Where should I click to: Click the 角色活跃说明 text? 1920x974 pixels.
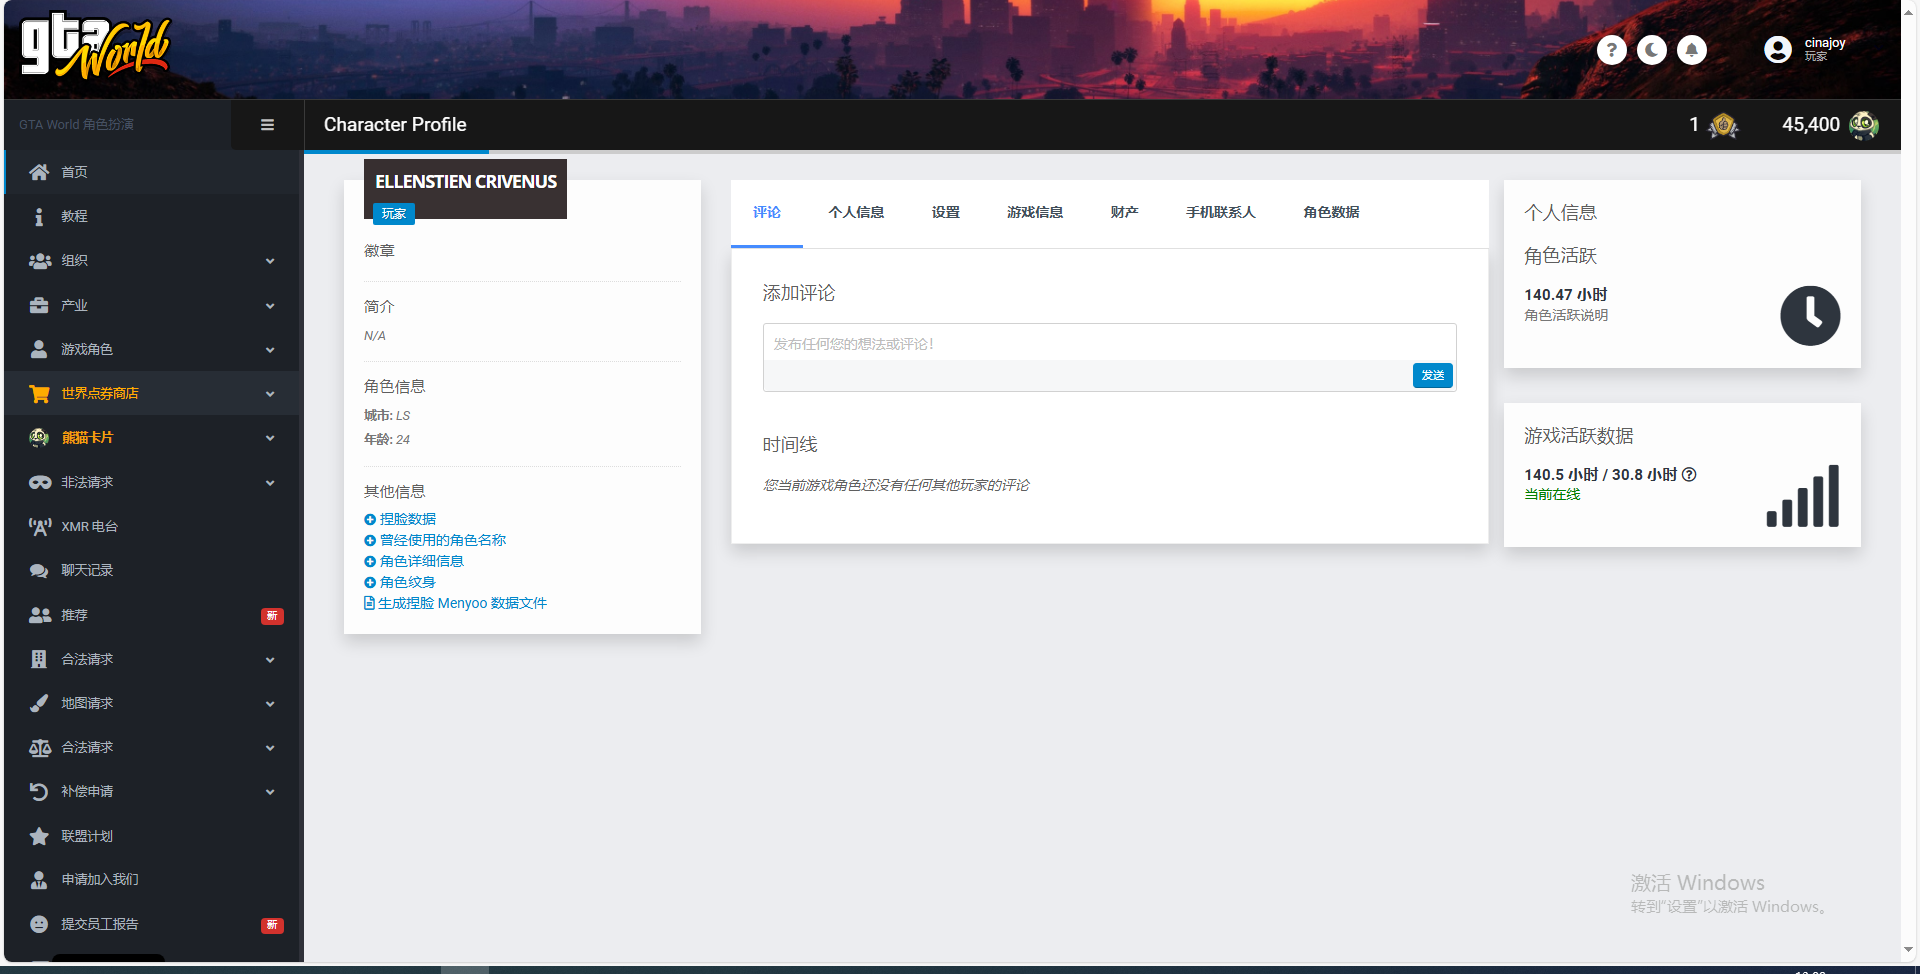(x=1566, y=315)
